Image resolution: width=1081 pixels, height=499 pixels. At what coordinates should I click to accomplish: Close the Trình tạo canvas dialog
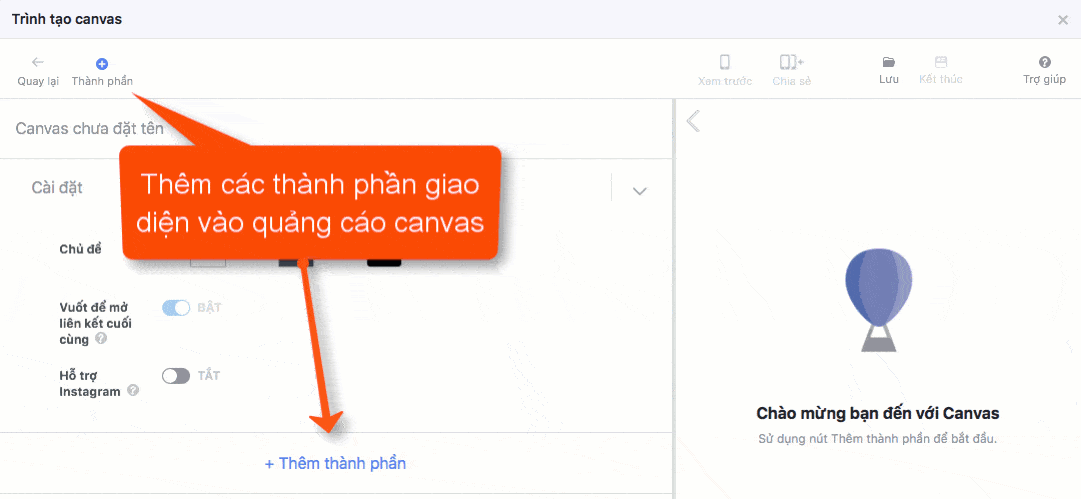point(1063,20)
